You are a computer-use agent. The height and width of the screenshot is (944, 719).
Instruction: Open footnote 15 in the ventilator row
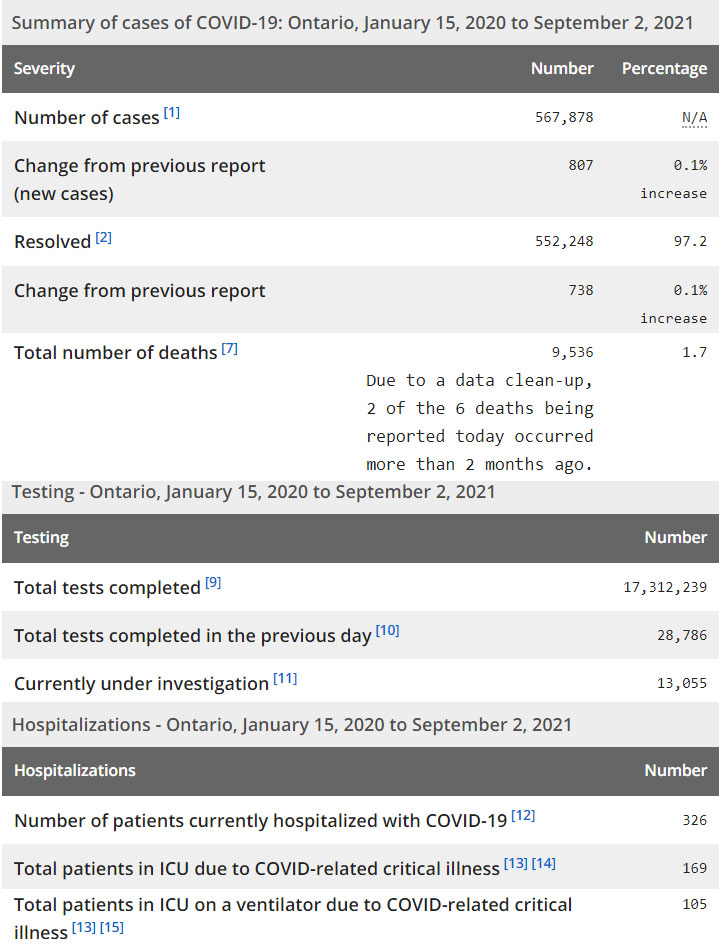click(112, 929)
